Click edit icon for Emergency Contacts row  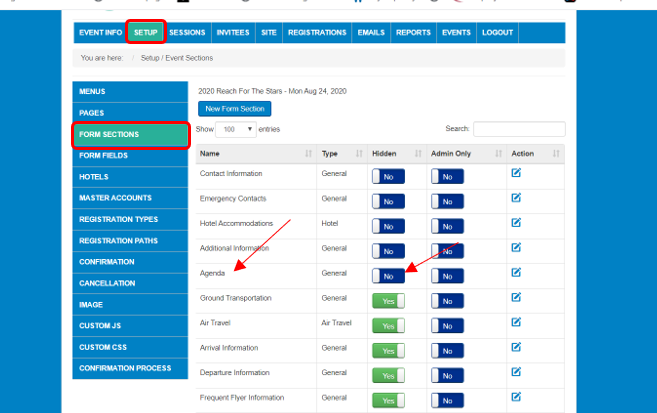point(516,198)
